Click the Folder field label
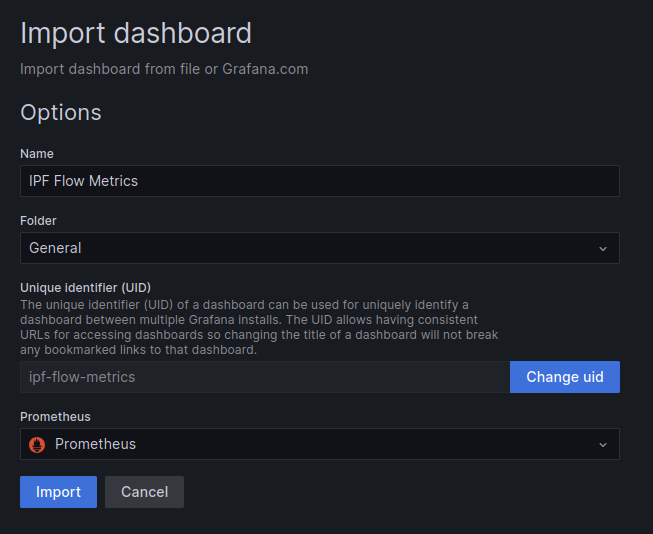The image size is (653, 534). coord(38,220)
